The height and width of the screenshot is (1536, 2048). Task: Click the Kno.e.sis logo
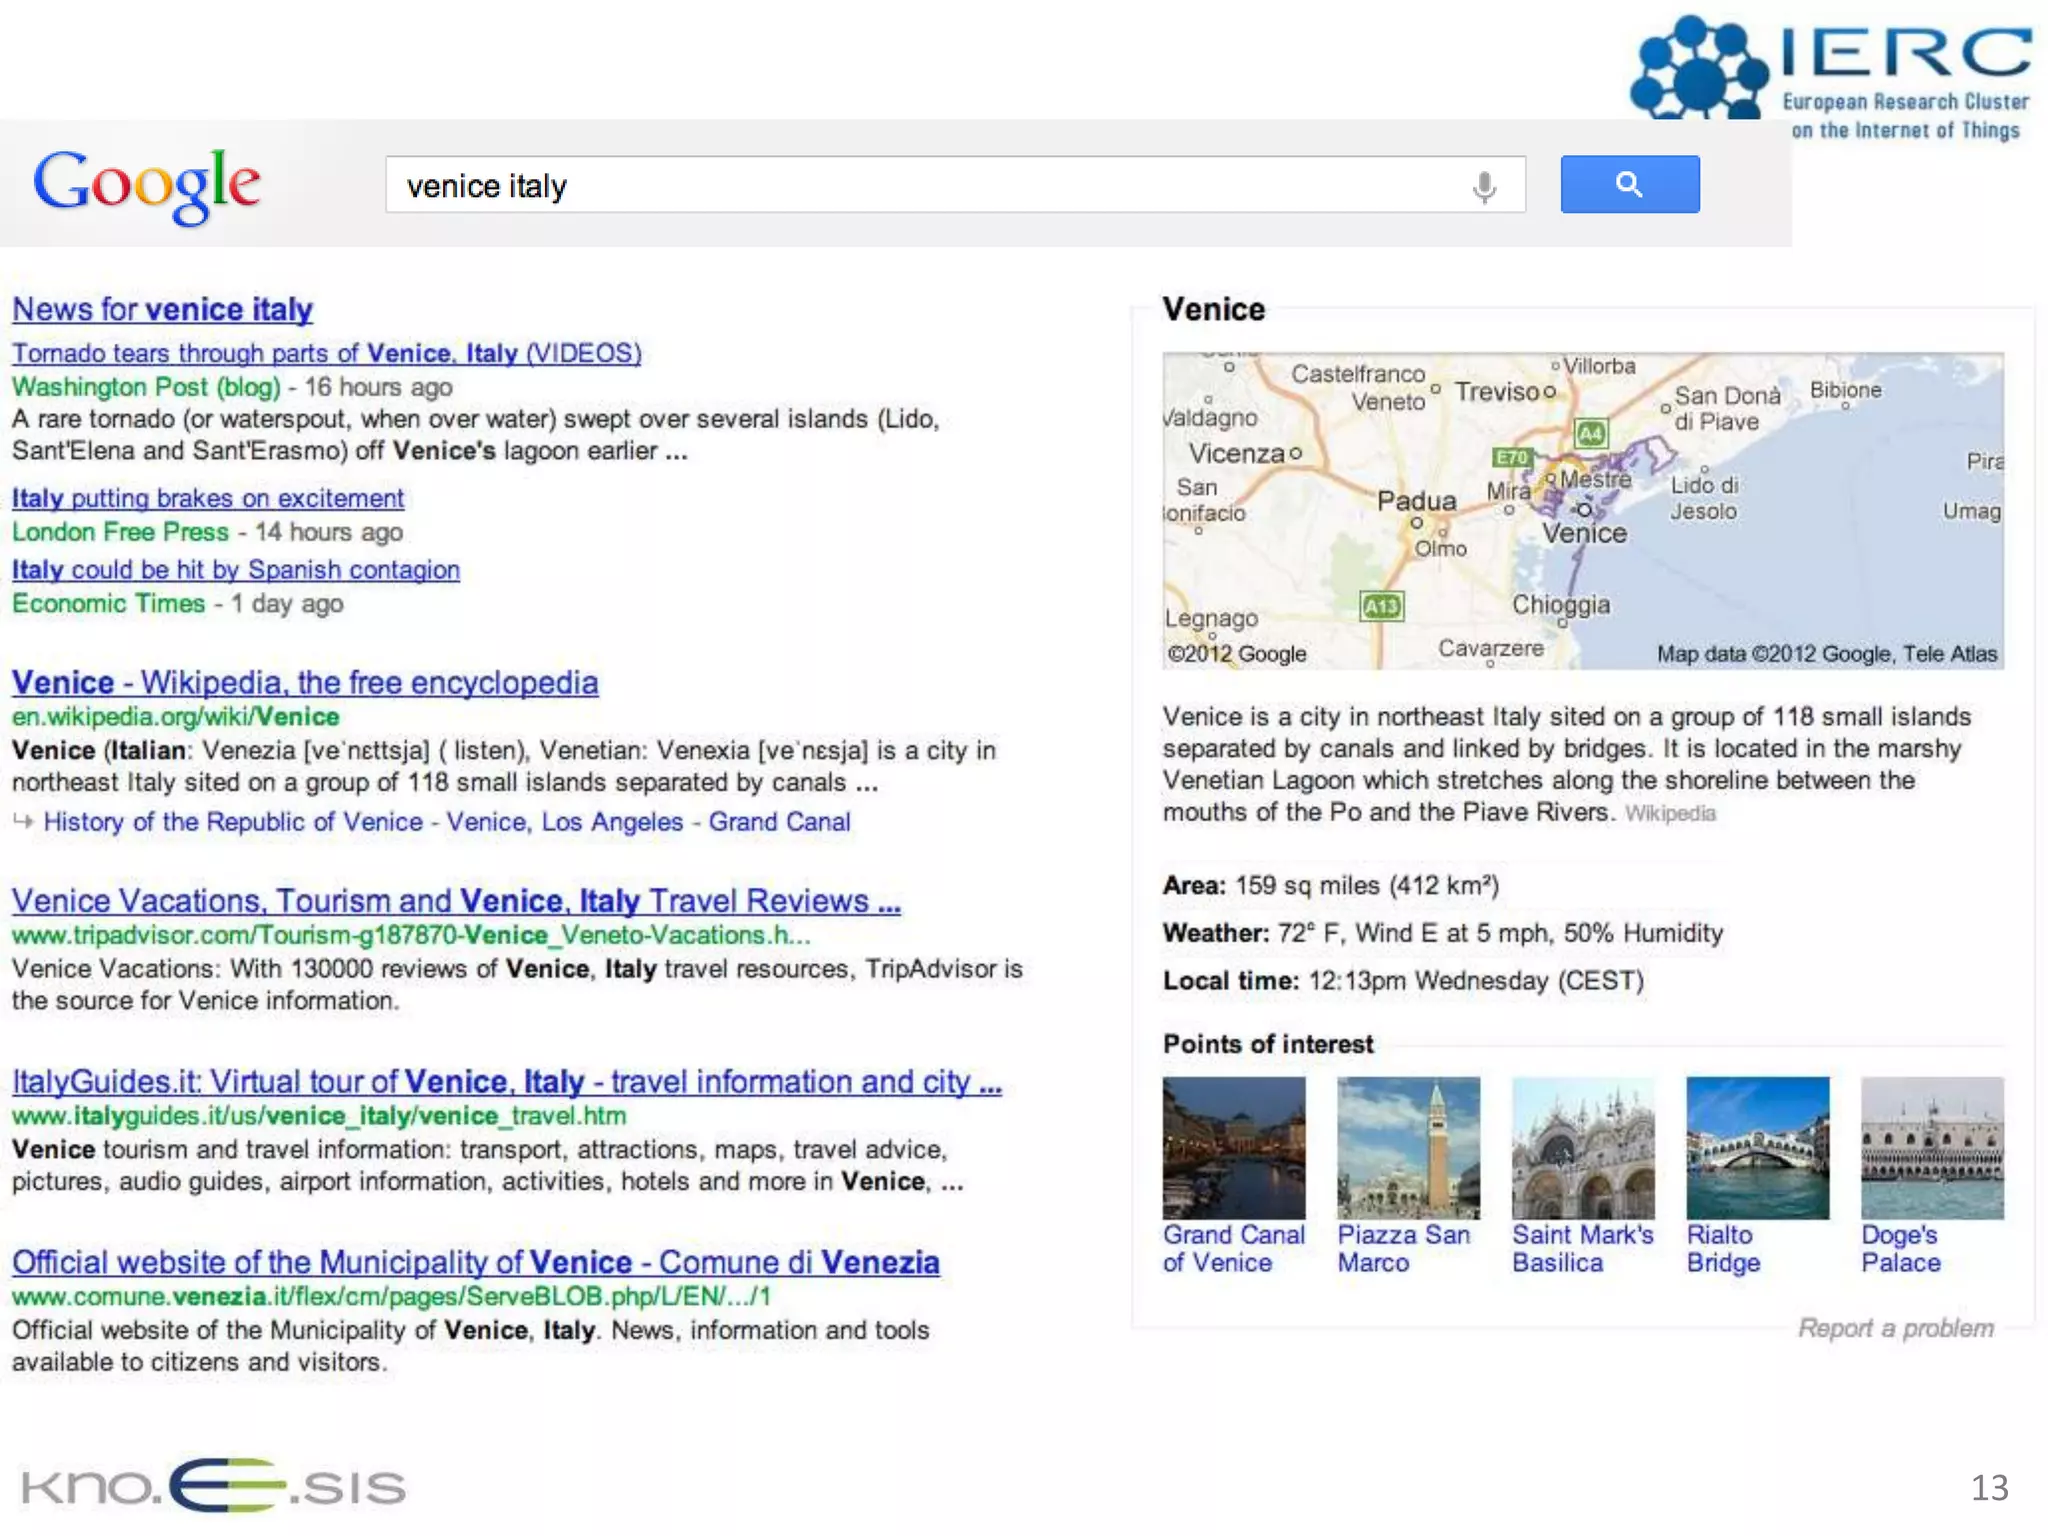coord(213,1485)
